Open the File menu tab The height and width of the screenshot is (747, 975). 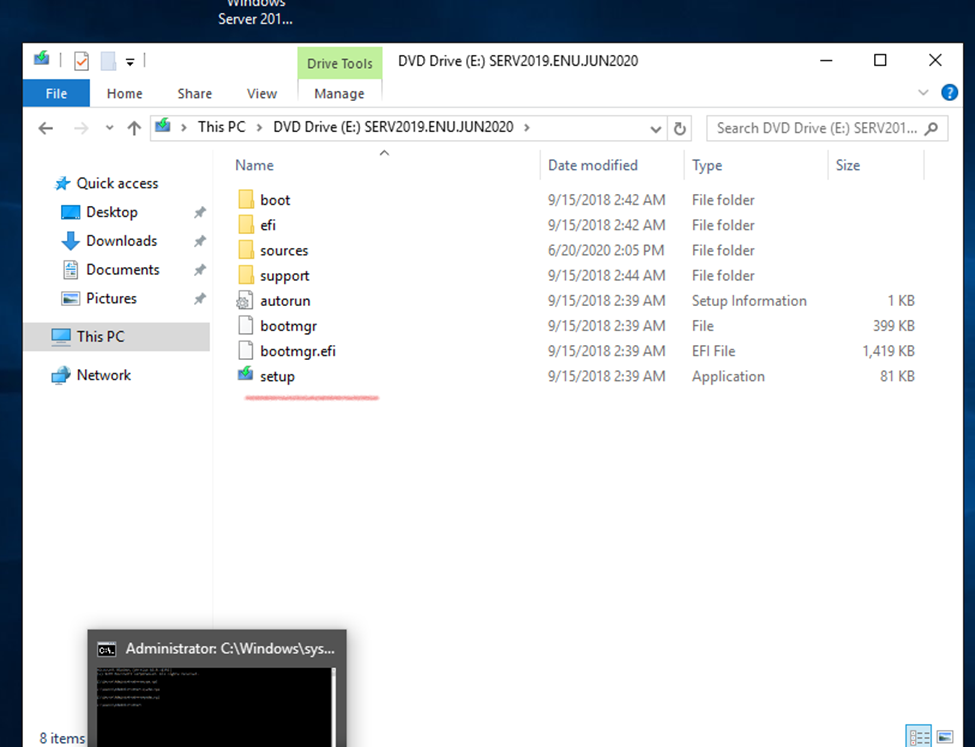56,93
